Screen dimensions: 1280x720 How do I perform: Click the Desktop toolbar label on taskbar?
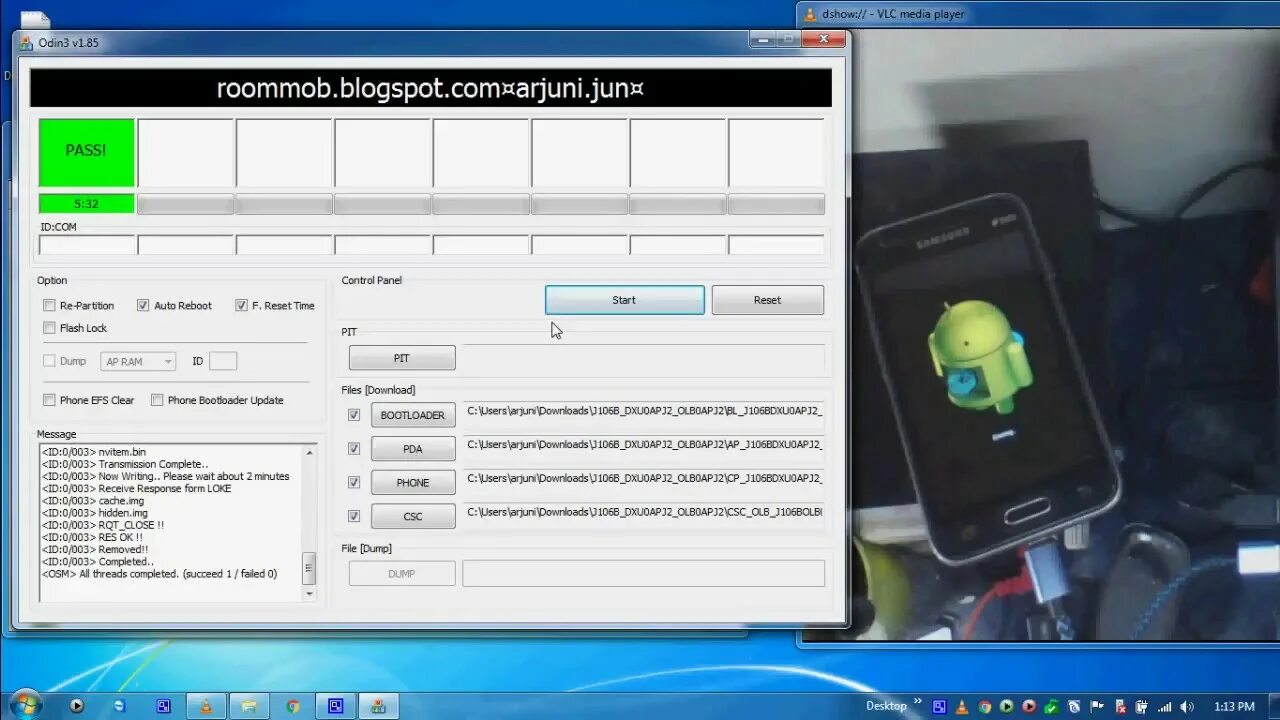click(x=886, y=706)
